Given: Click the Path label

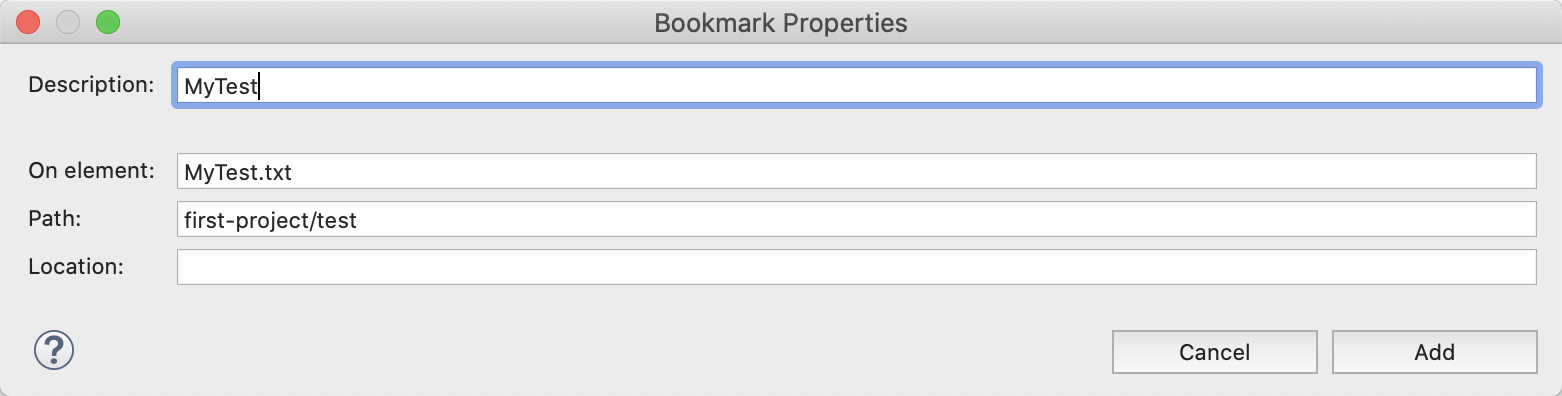Looking at the screenshot, I should point(54,219).
